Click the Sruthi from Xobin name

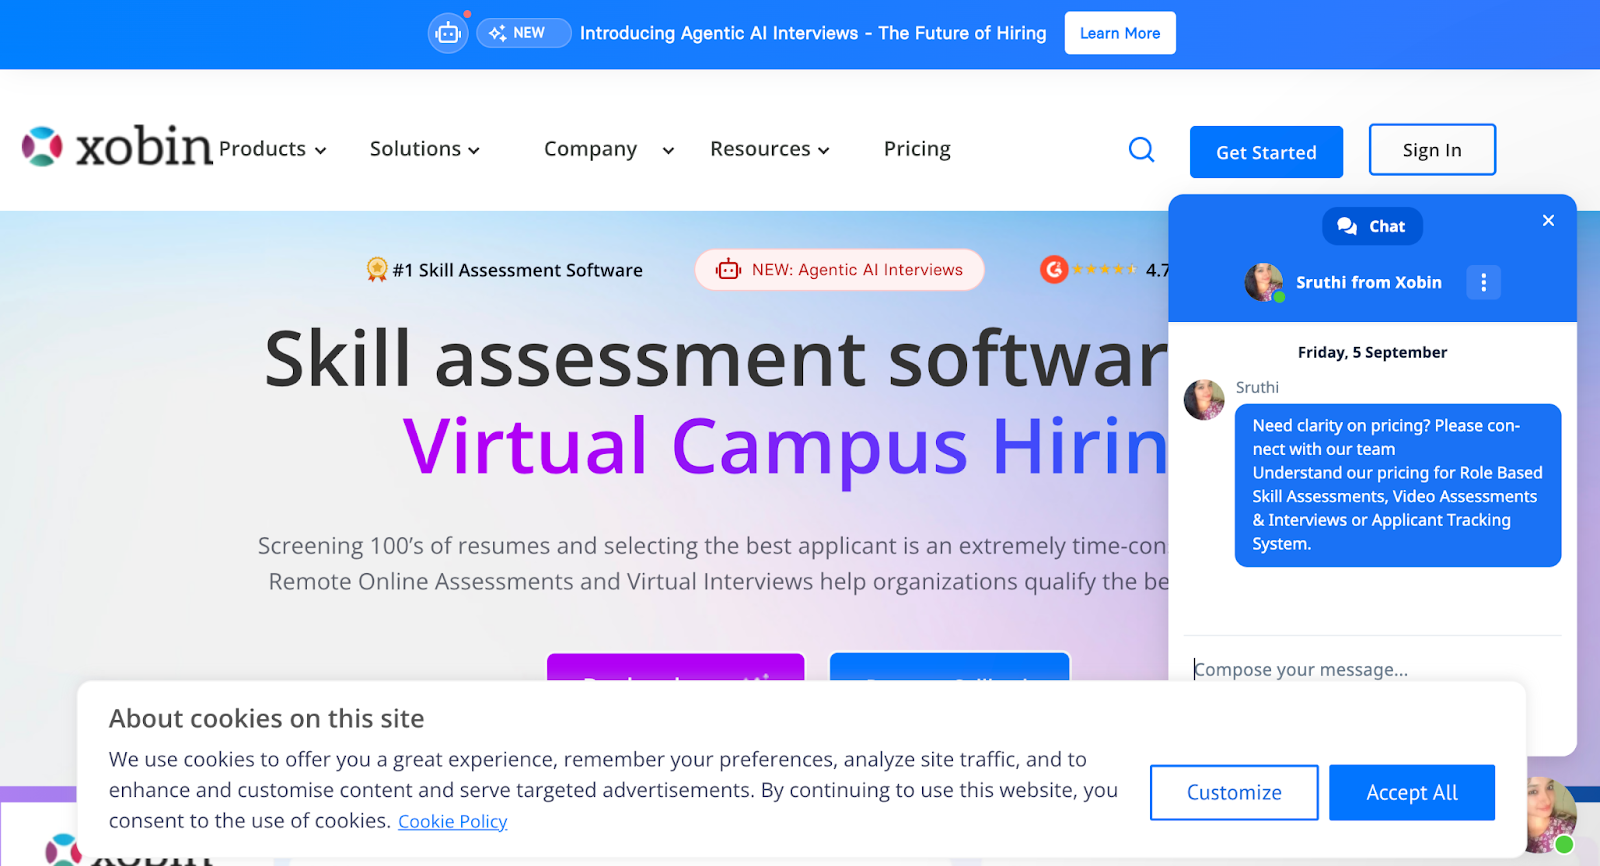(1369, 282)
